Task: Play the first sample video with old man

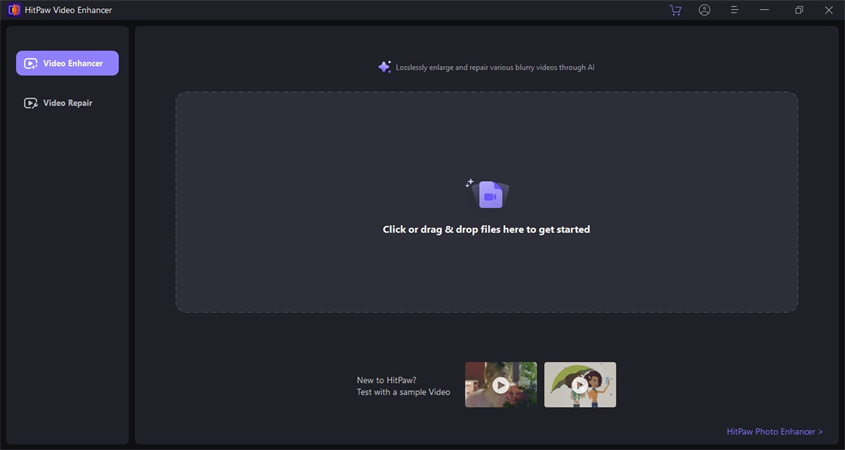Action: [x=501, y=385]
